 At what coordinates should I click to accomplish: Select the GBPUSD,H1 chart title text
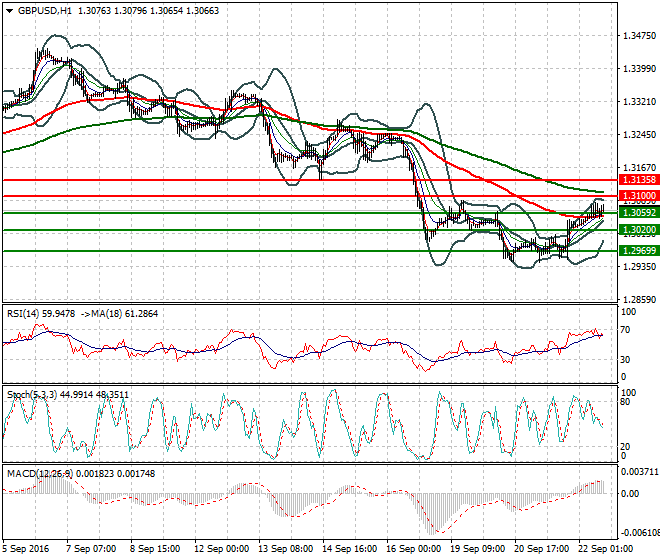click(x=45, y=11)
